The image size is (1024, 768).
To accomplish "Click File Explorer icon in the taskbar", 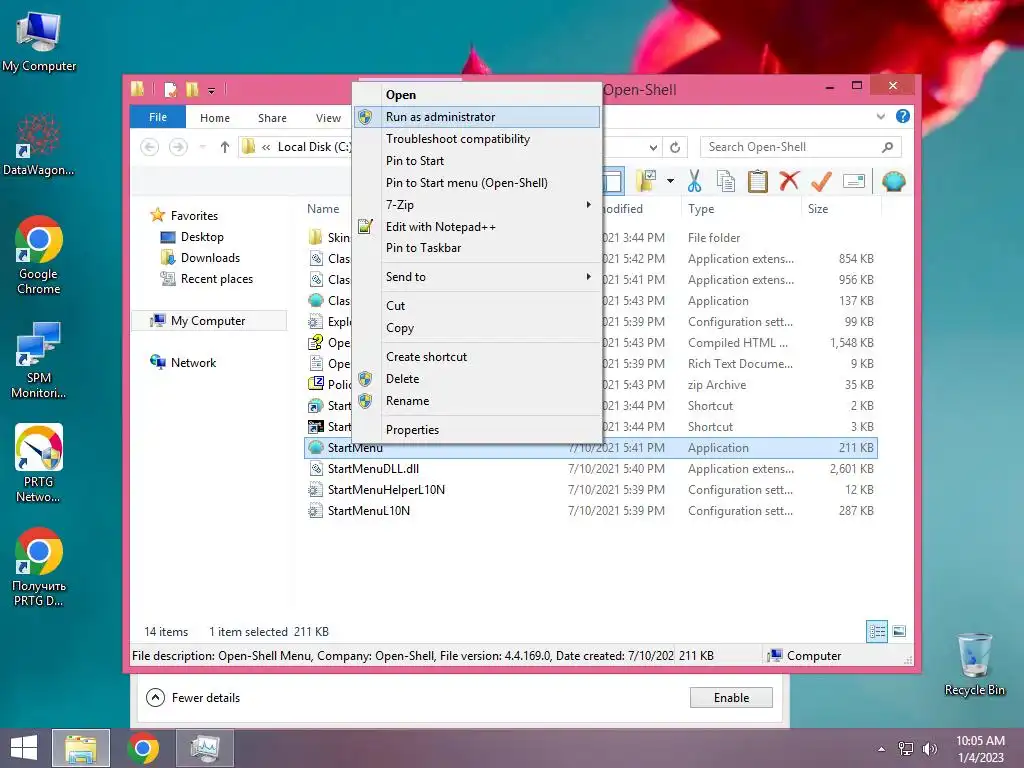I will click(81, 748).
